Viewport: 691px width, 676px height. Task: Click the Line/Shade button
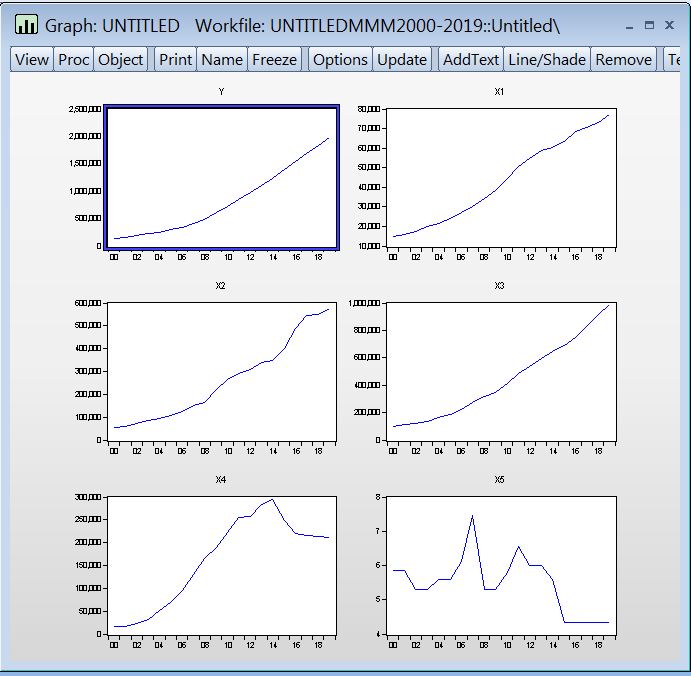click(546, 60)
